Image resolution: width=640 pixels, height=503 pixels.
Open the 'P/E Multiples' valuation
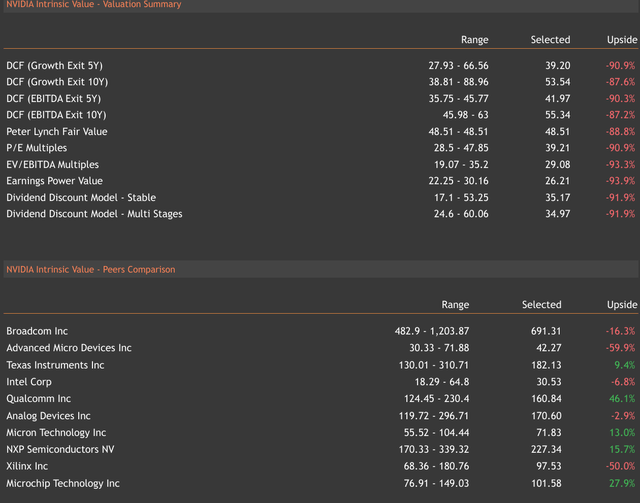36,148
